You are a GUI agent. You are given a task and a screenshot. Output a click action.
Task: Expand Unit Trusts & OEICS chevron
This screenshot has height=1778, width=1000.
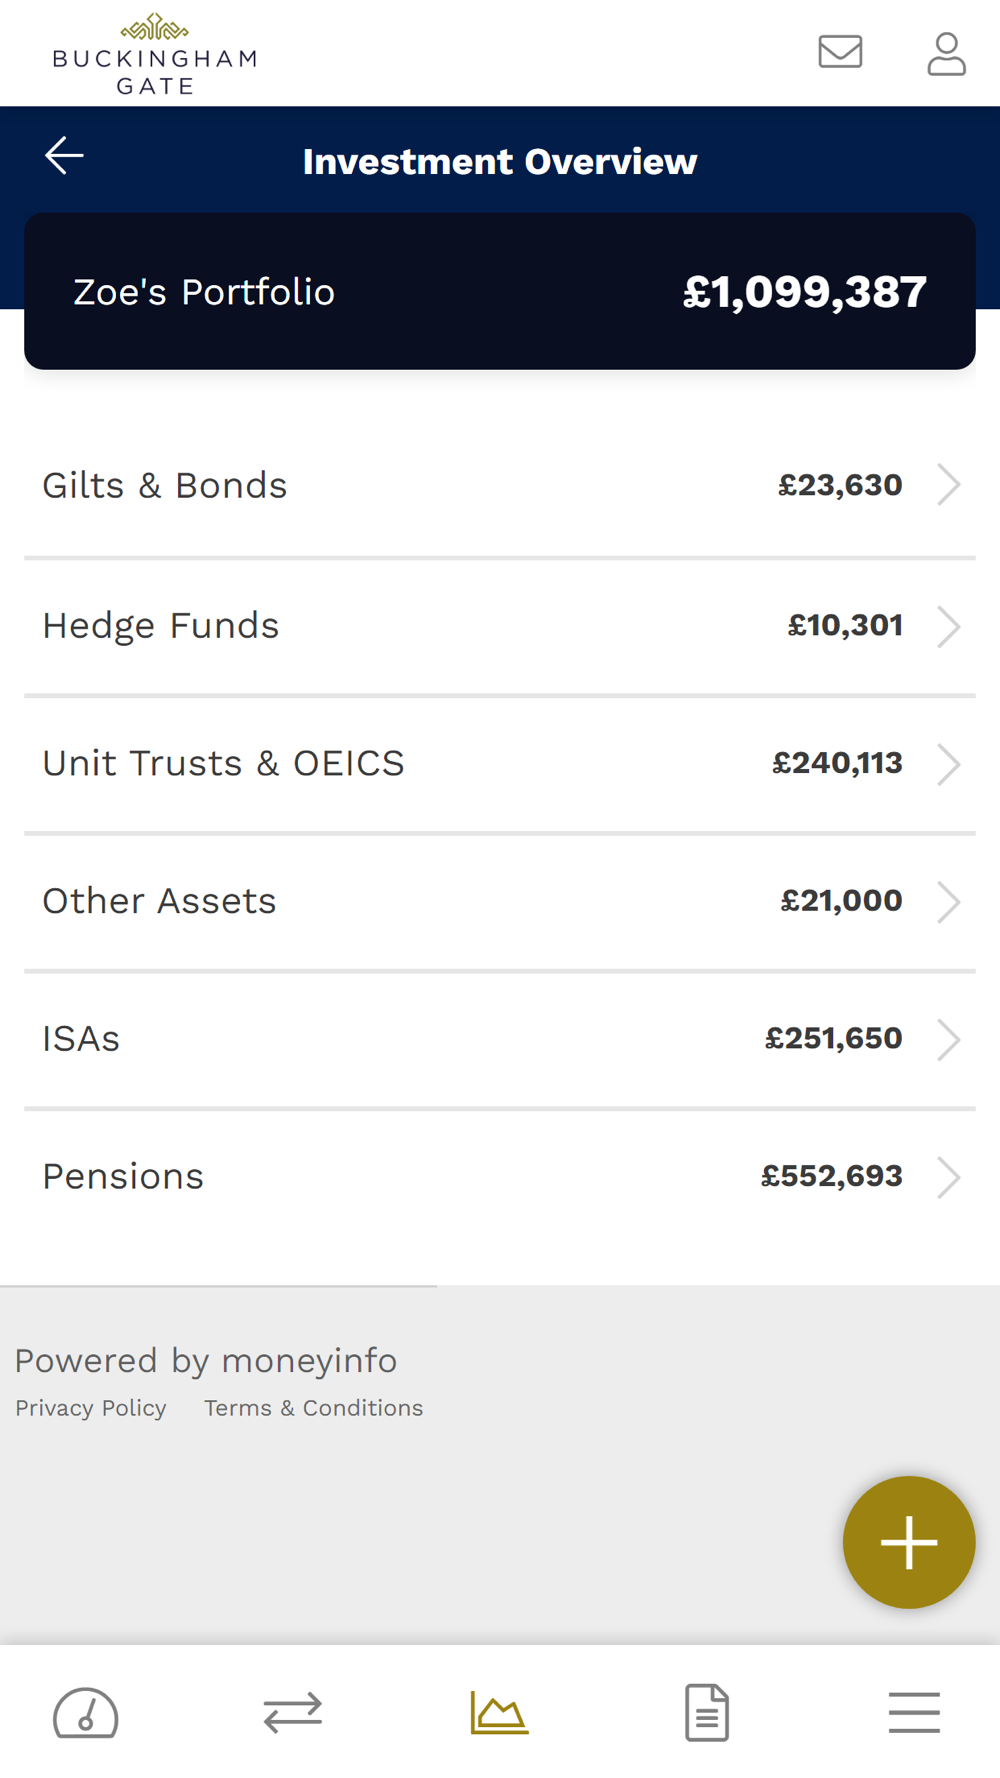click(949, 764)
